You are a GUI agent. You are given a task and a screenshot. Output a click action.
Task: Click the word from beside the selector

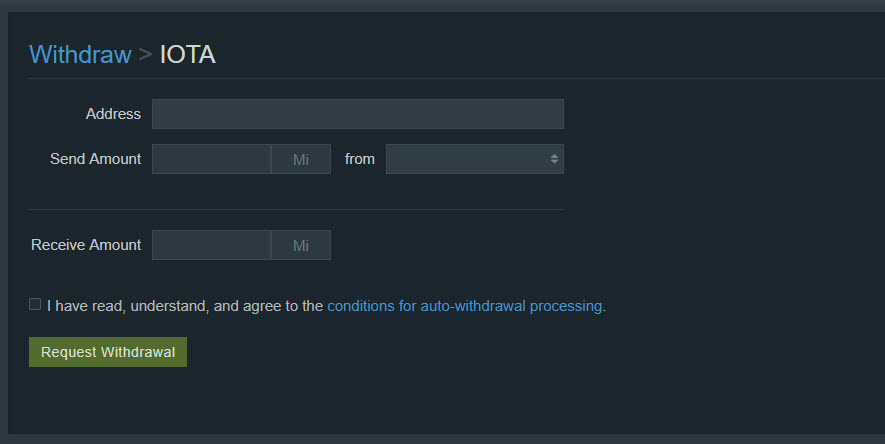tap(360, 159)
